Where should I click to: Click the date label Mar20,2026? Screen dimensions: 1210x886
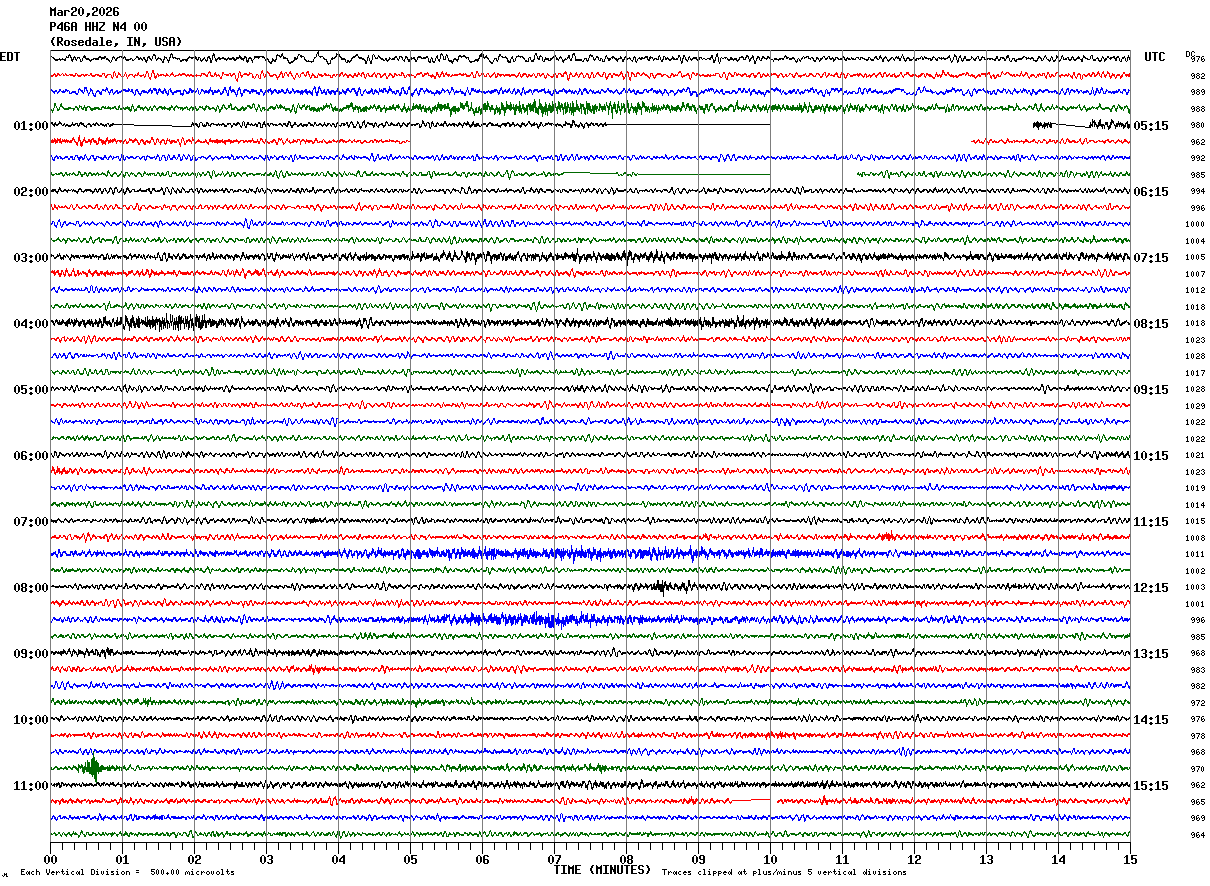(84, 12)
